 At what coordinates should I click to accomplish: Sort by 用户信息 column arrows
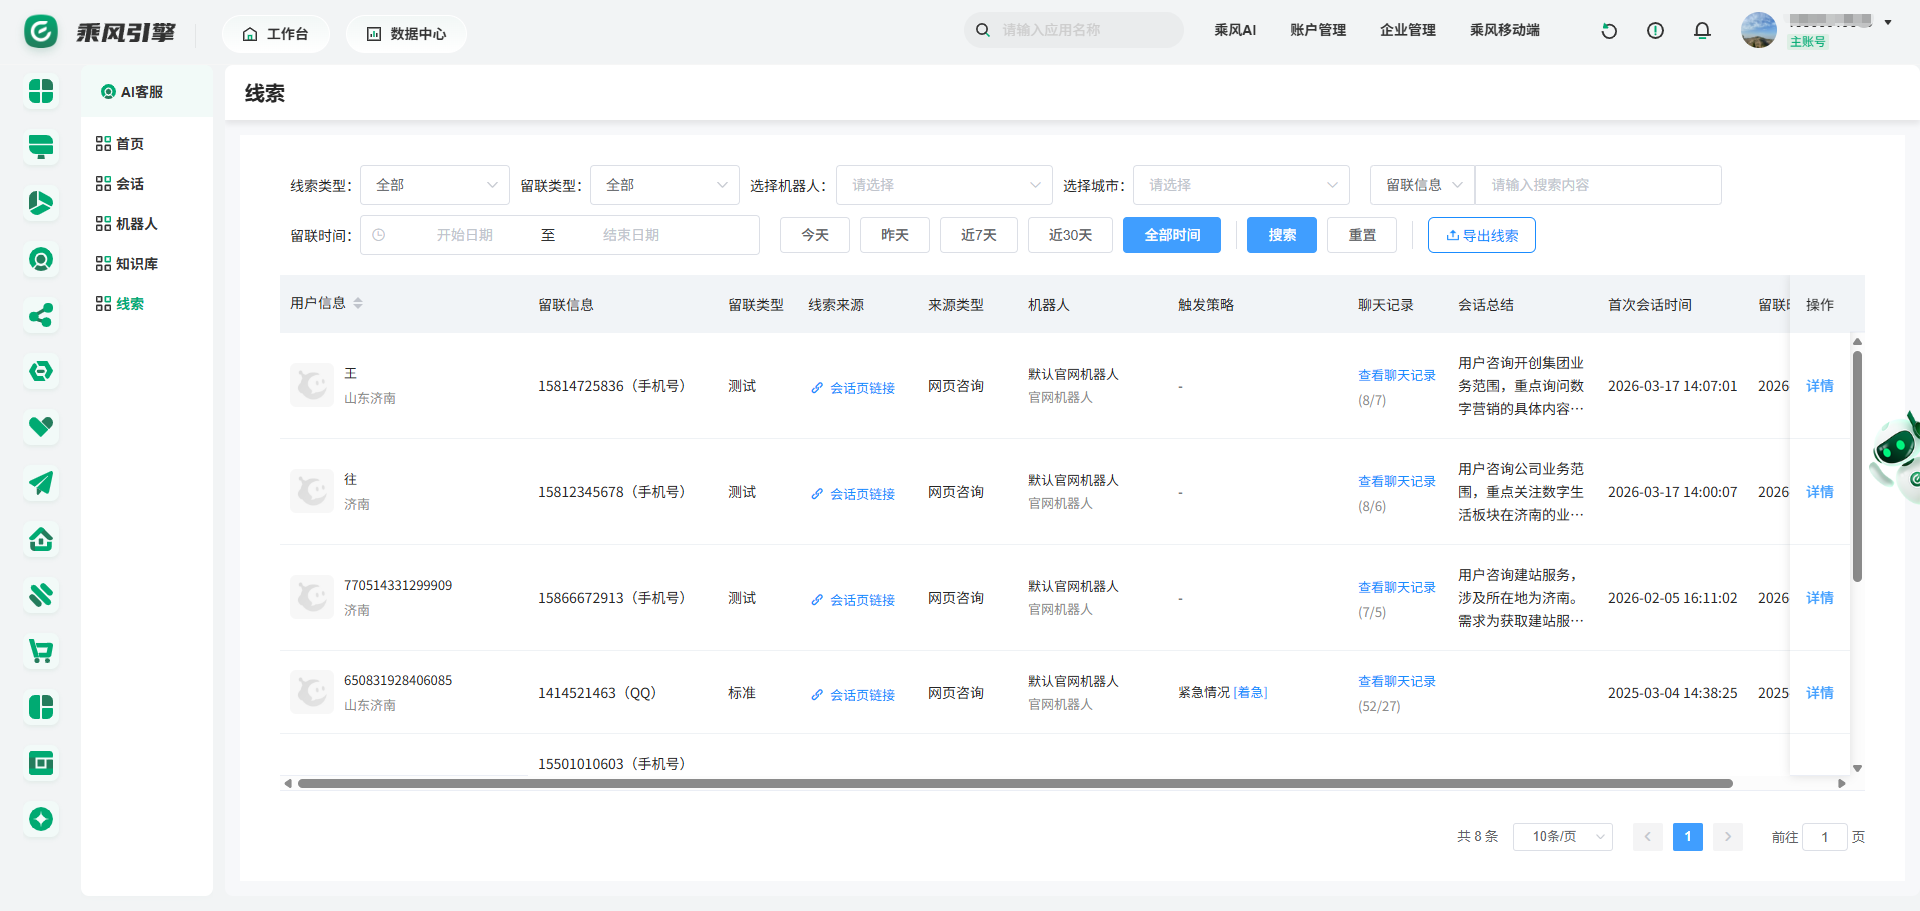[358, 303]
